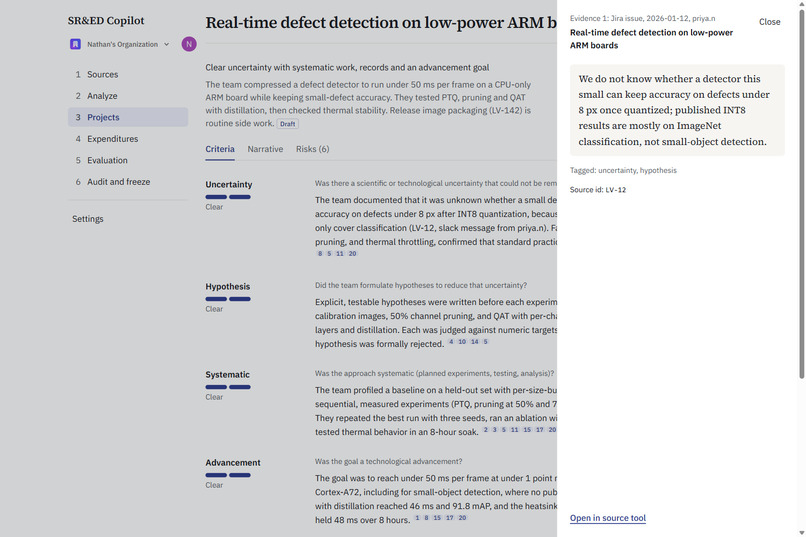Viewport: 806px width, 537px height.
Task: Click the evidence quote text box
Action: click(x=677, y=110)
